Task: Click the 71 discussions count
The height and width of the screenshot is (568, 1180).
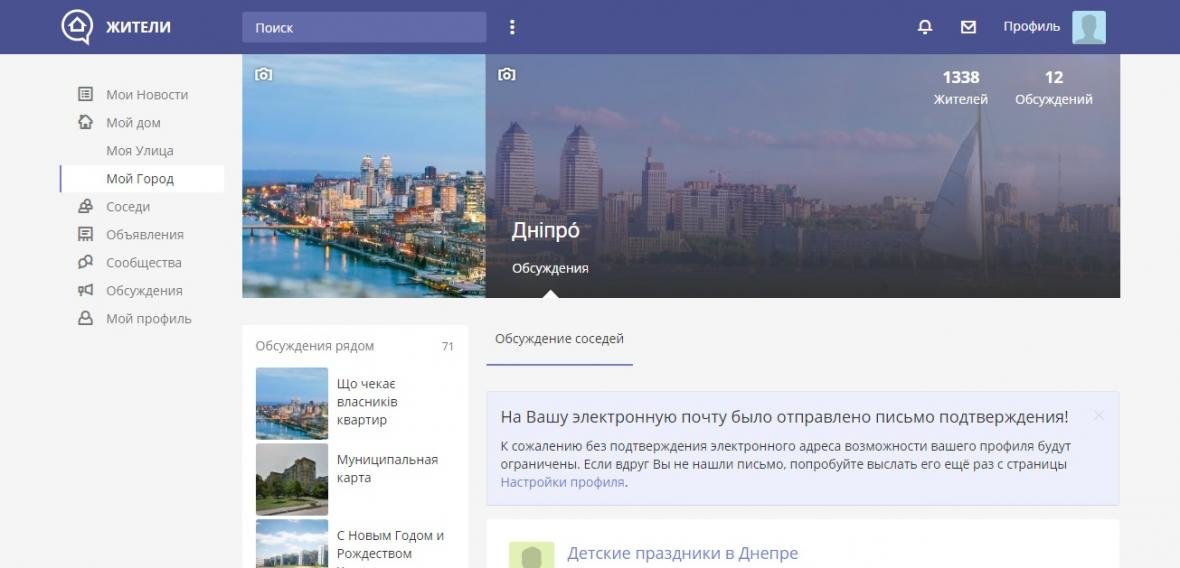Action: pyautogui.click(x=448, y=347)
